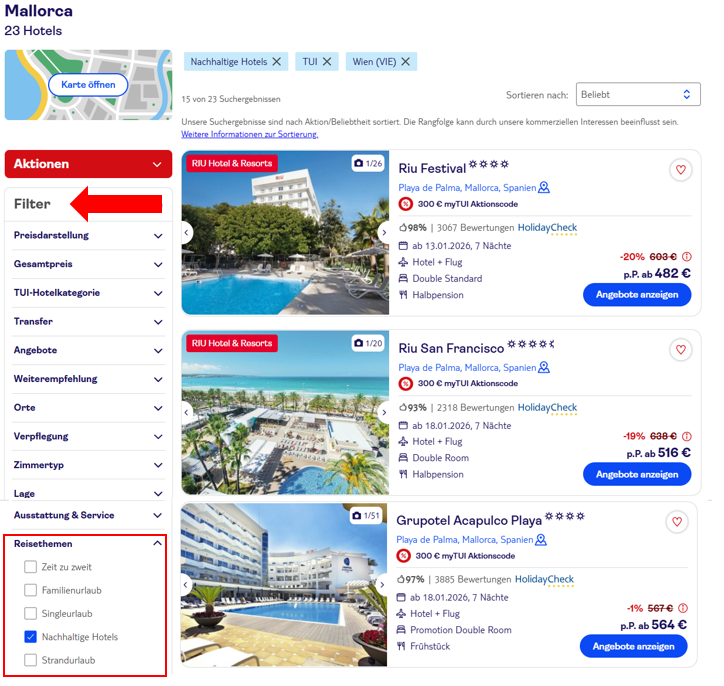This screenshot has height=686, width=724.
Task: Click the Karte öffnen button
Action: (x=88, y=85)
